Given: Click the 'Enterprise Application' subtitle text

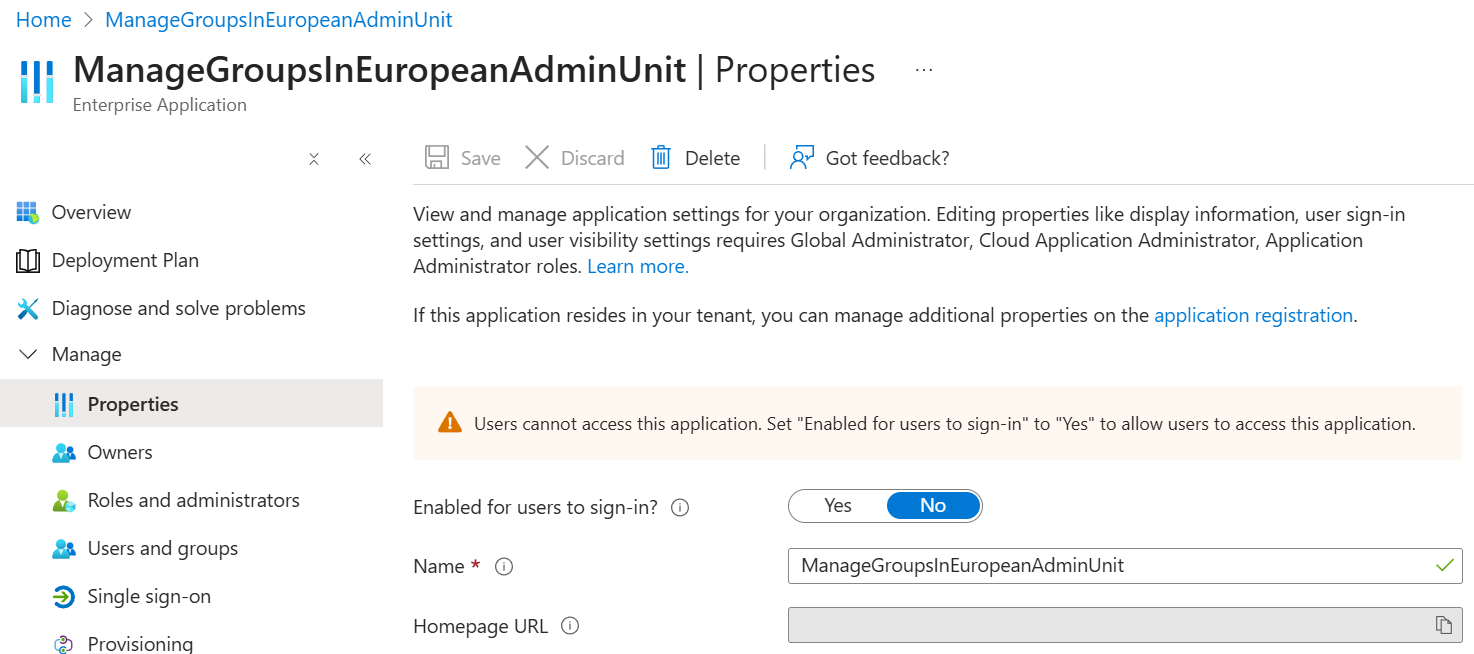Looking at the screenshot, I should click(x=160, y=105).
